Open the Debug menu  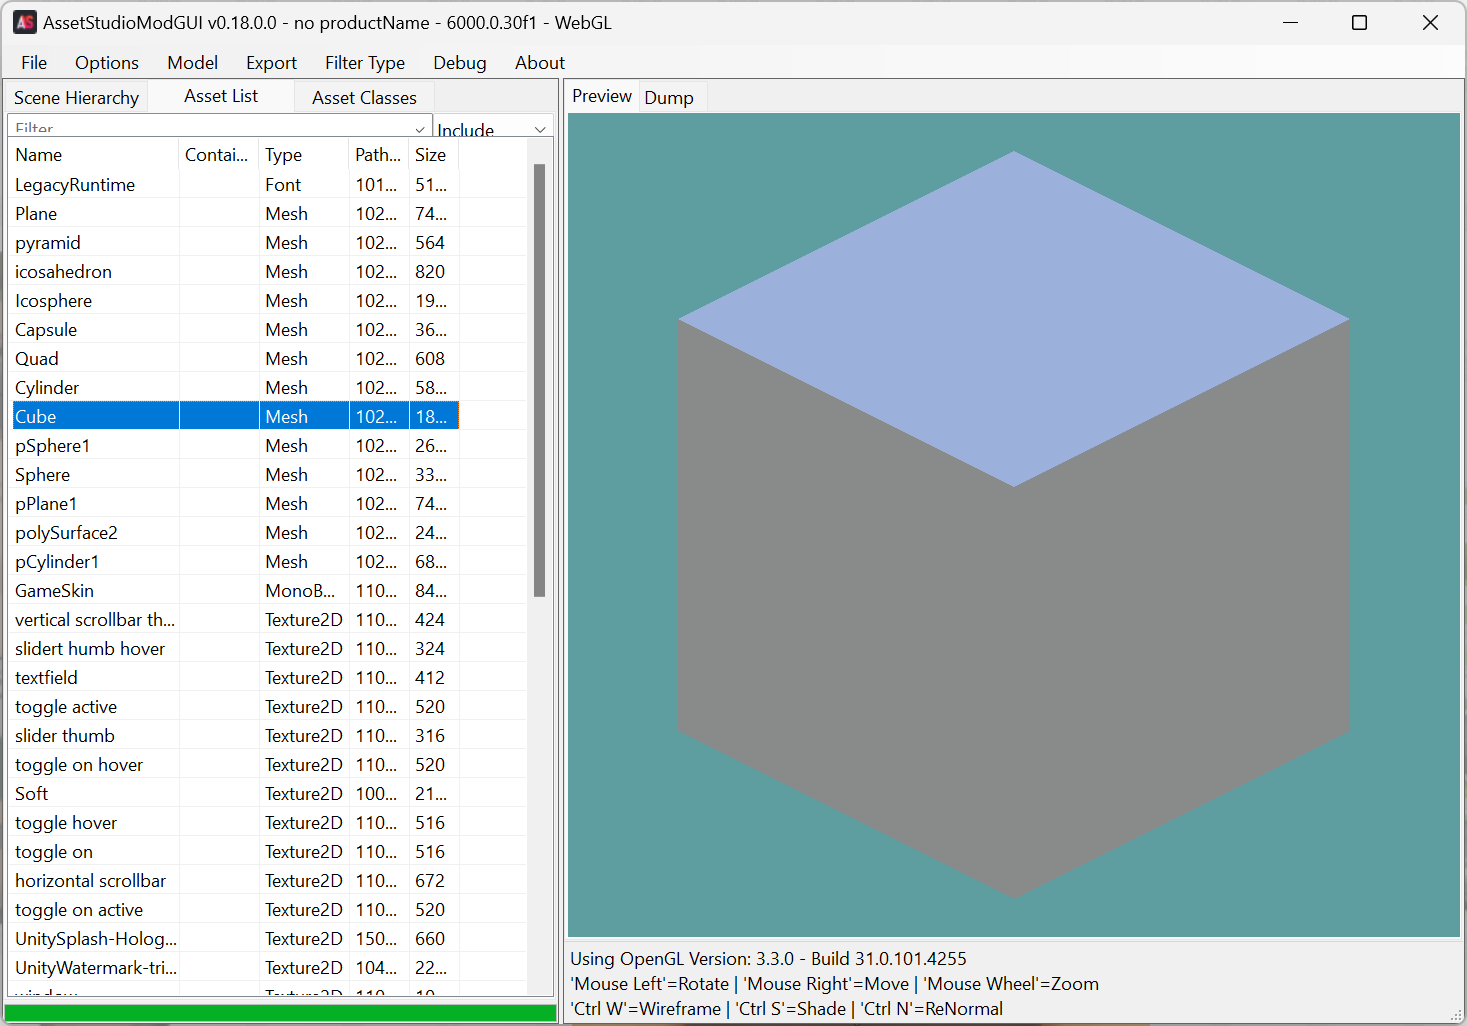point(460,63)
